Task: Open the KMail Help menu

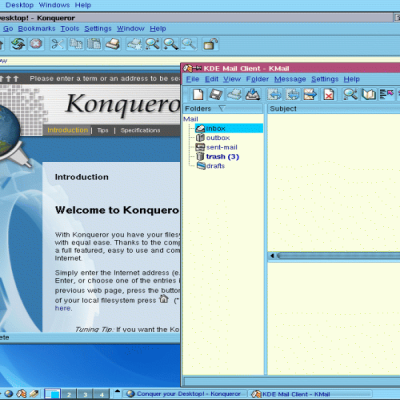Action: pyautogui.click(x=352, y=79)
